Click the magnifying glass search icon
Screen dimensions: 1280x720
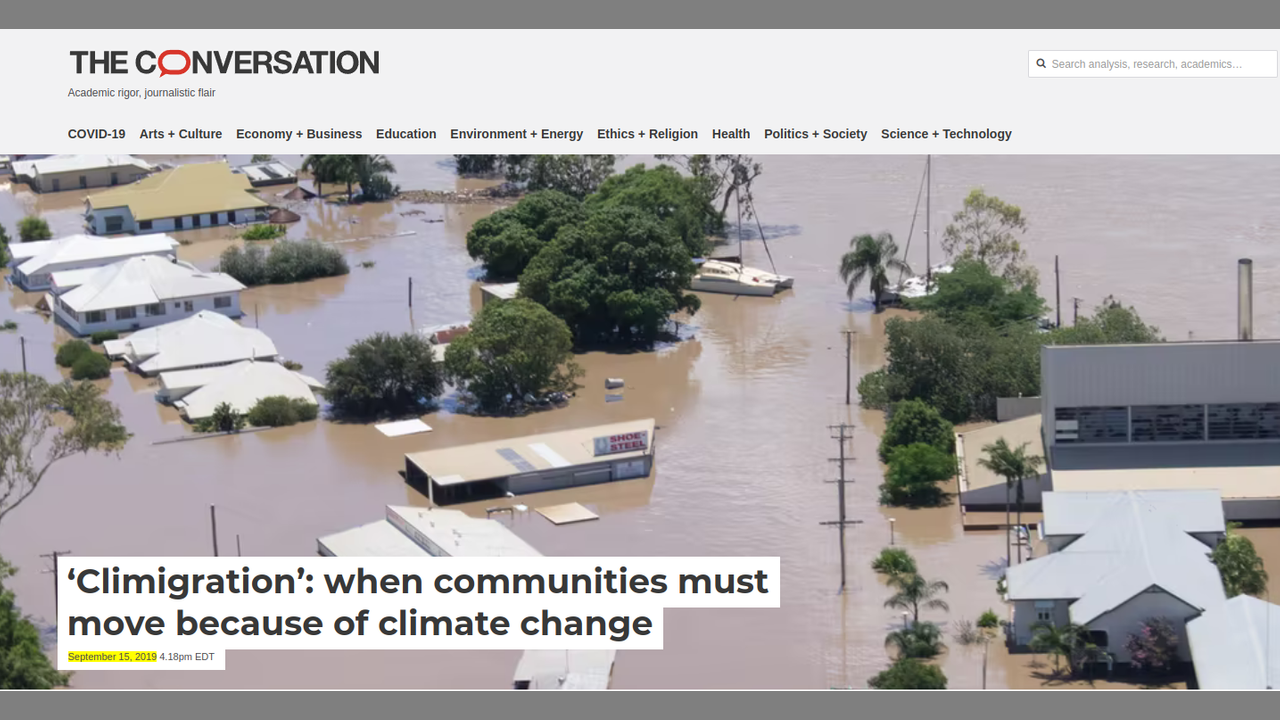click(1041, 64)
